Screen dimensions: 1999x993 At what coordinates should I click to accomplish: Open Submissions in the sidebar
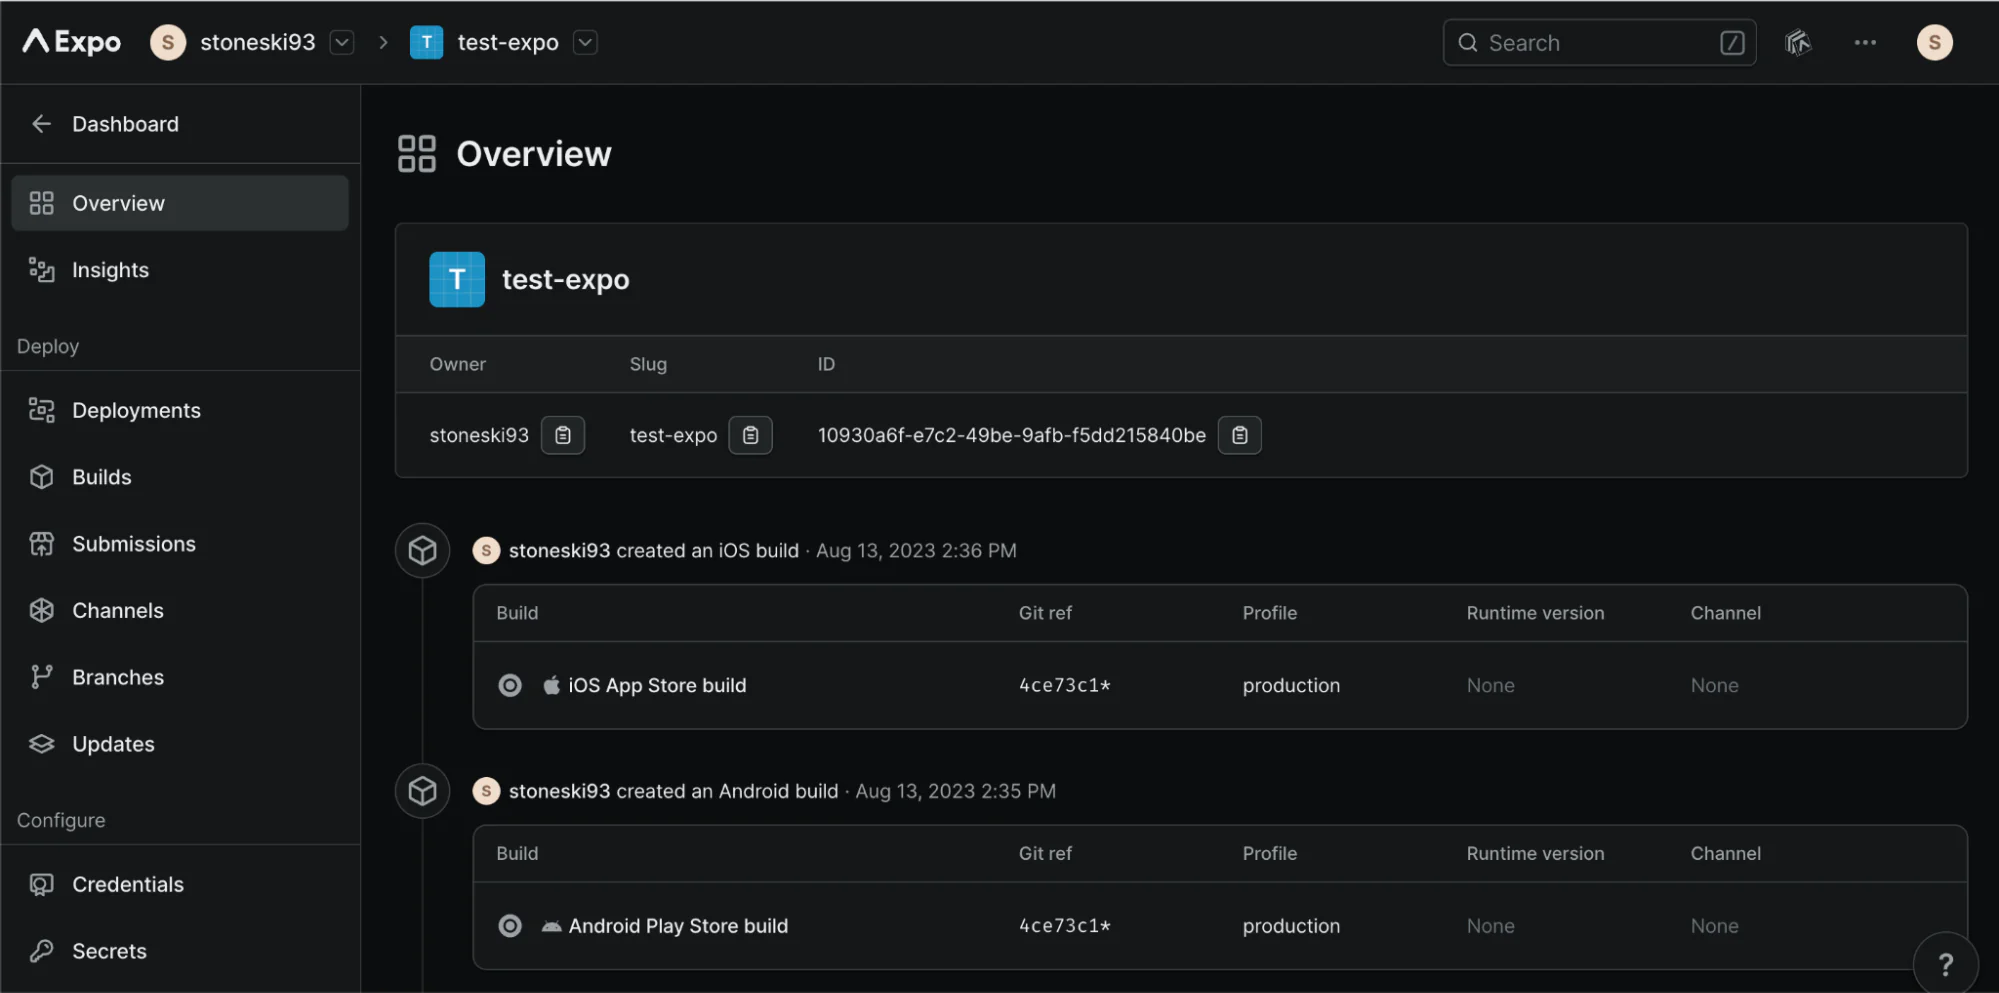coord(180,544)
